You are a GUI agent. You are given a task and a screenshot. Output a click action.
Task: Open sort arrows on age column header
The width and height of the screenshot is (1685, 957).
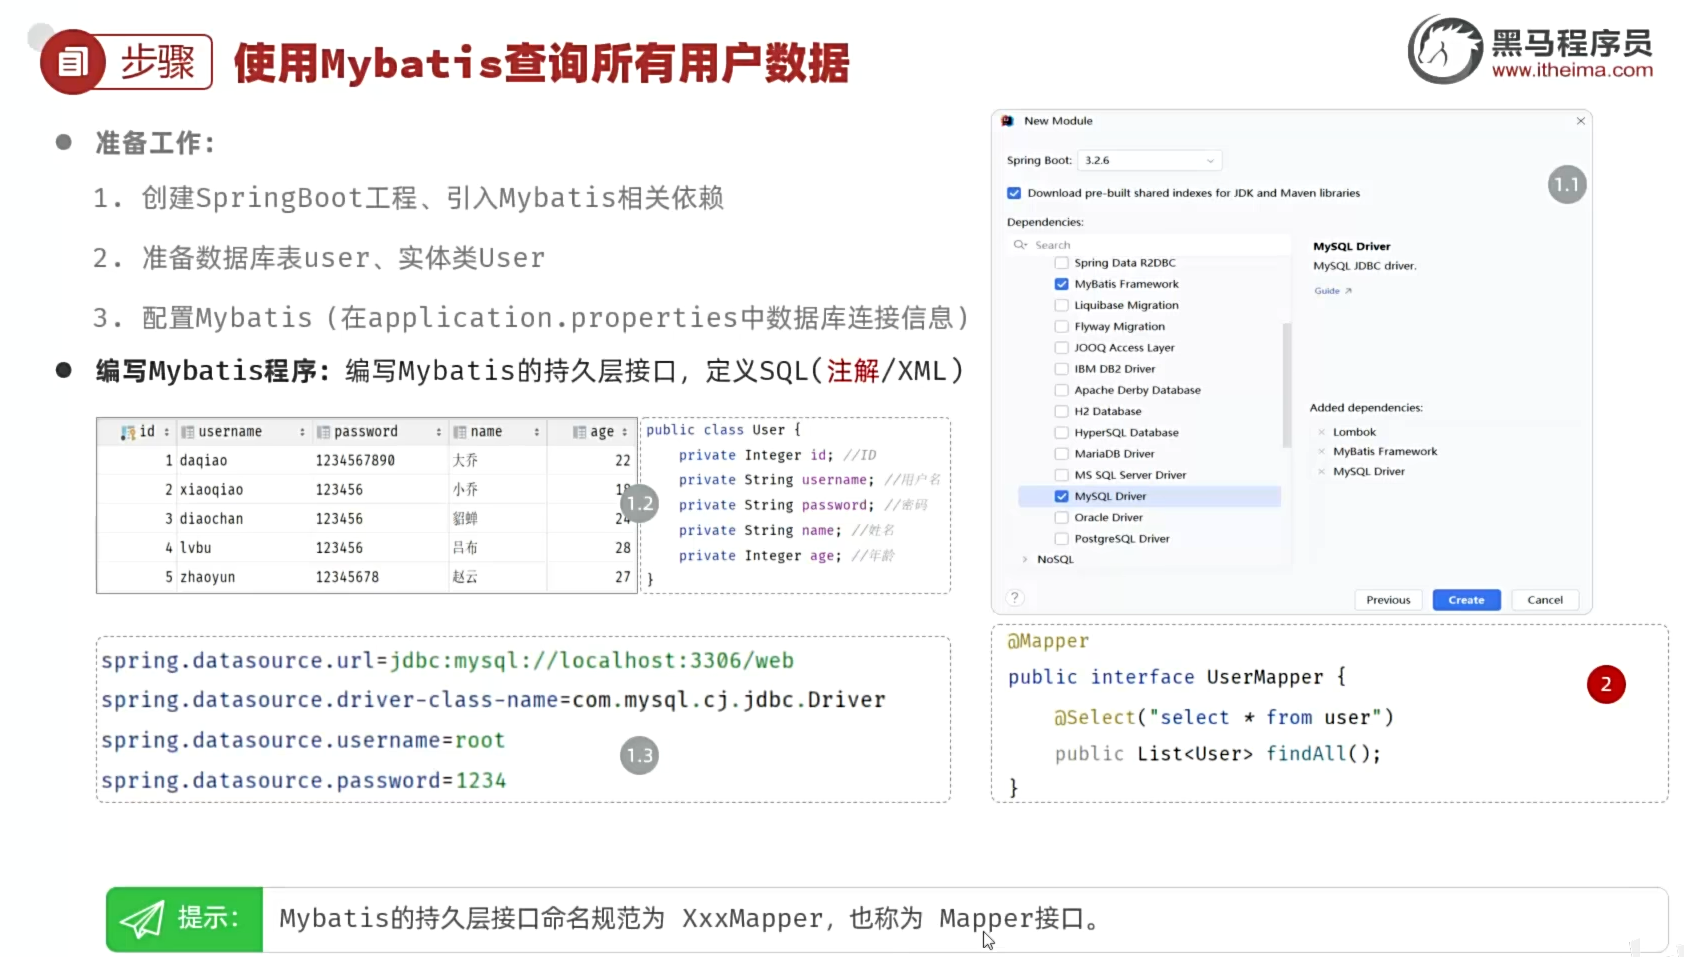pos(624,432)
